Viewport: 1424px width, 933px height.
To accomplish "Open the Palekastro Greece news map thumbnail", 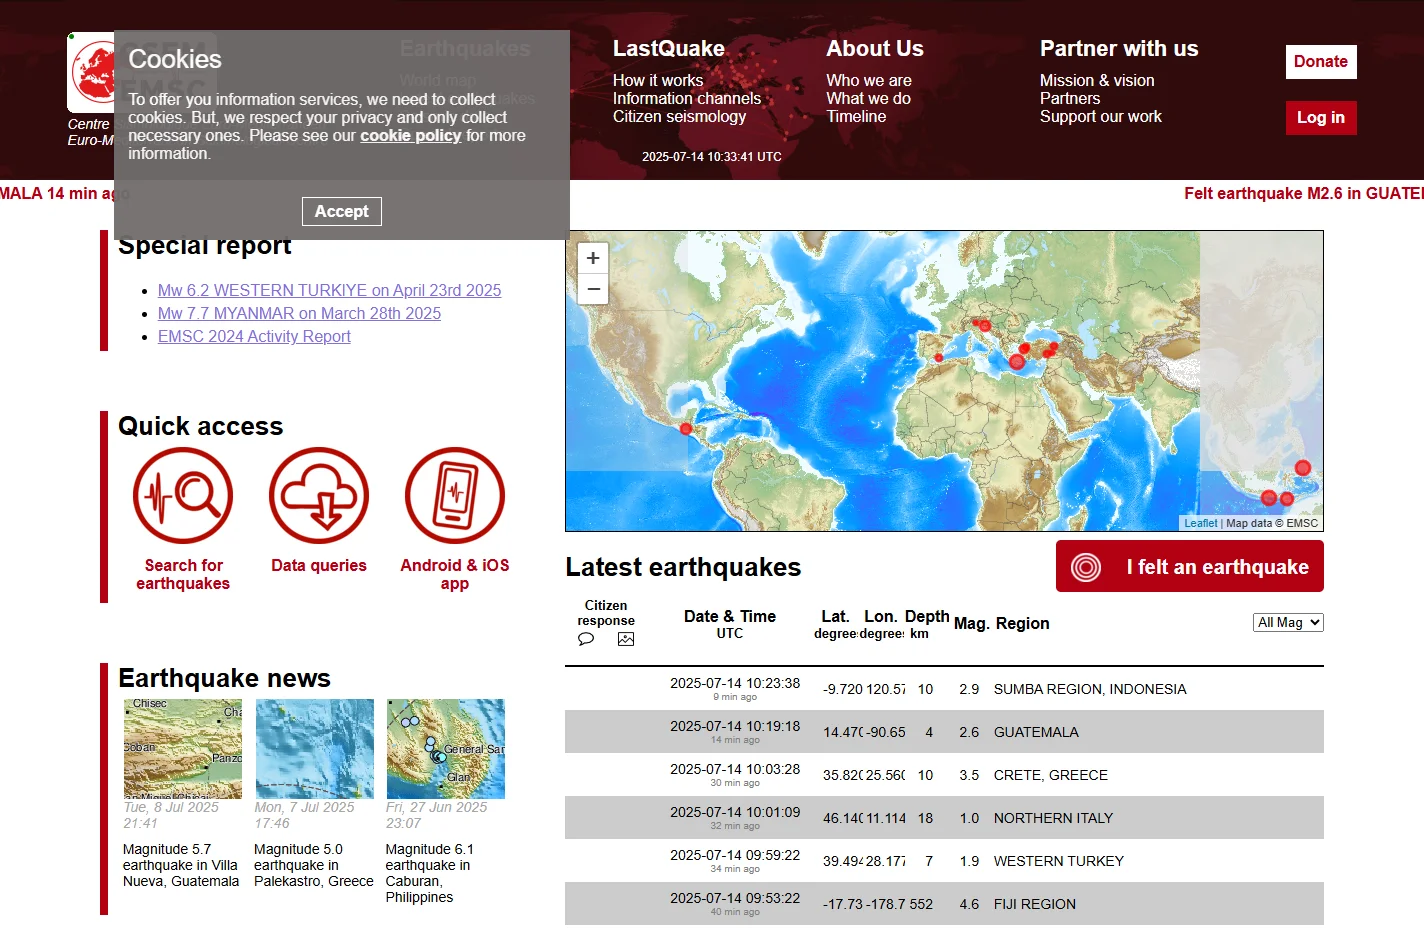I will click(x=314, y=748).
